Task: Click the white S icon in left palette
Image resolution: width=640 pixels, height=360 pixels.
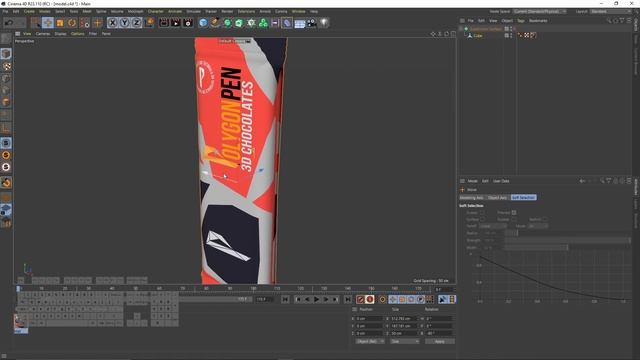Action: pyautogui.click(x=6, y=167)
